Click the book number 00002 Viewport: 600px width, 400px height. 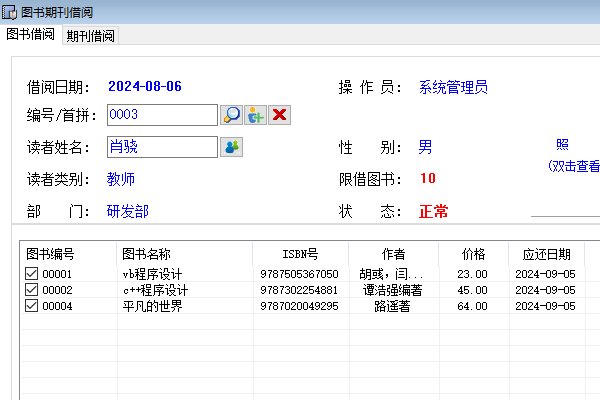coord(57,290)
